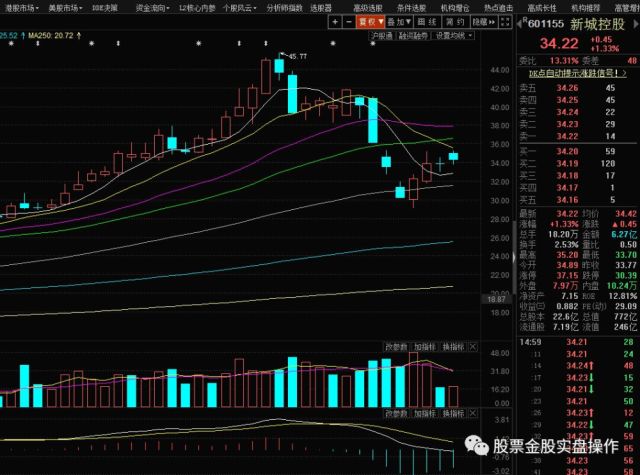Open the 复权 adjustment dropdown
The width and height of the screenshot is (640, 475).
(x=370, y=22)
